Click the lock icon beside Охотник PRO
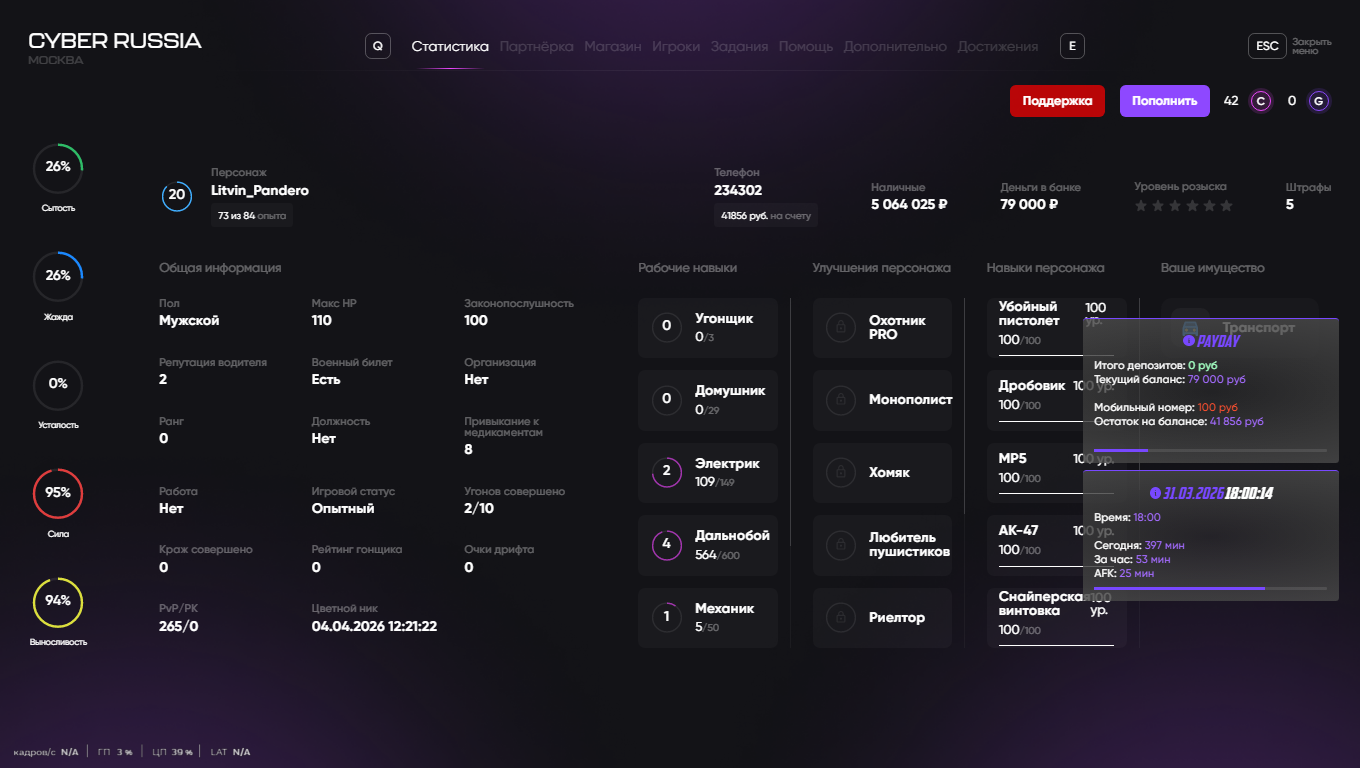Screen dimensions: 1360x768 coord(841,327)
